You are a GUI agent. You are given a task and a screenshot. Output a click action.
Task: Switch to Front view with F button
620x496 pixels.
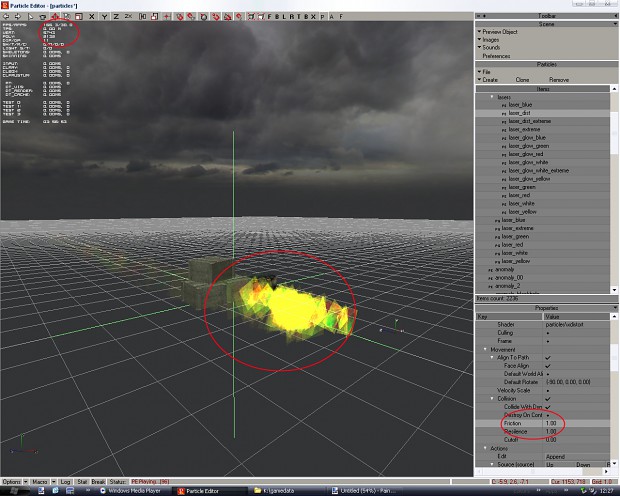(270, 17)
